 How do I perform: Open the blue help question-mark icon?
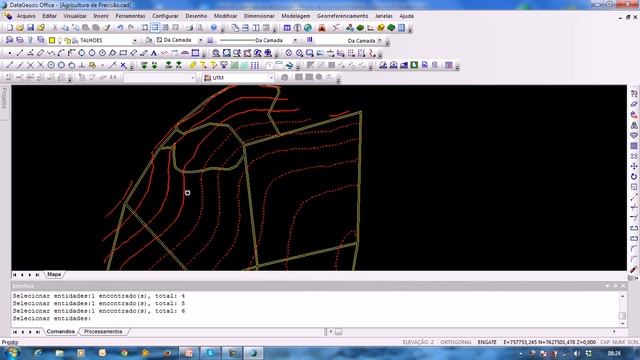coord(213,28)
